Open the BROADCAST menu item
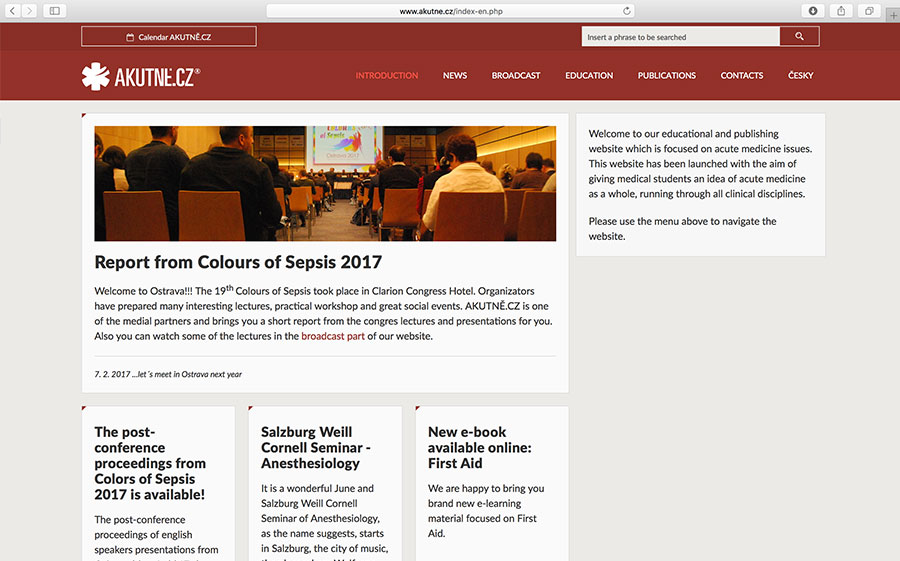The height and width of the screenshot is (561, 900). (x=516, y=75)
